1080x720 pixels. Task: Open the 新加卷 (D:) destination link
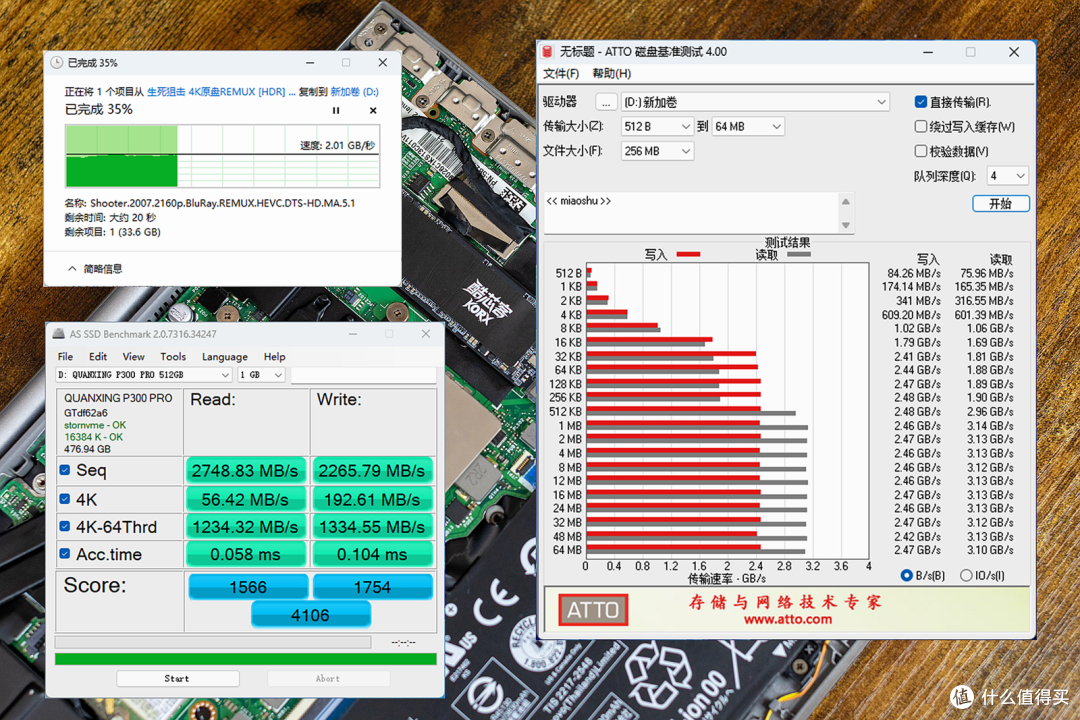355,92
